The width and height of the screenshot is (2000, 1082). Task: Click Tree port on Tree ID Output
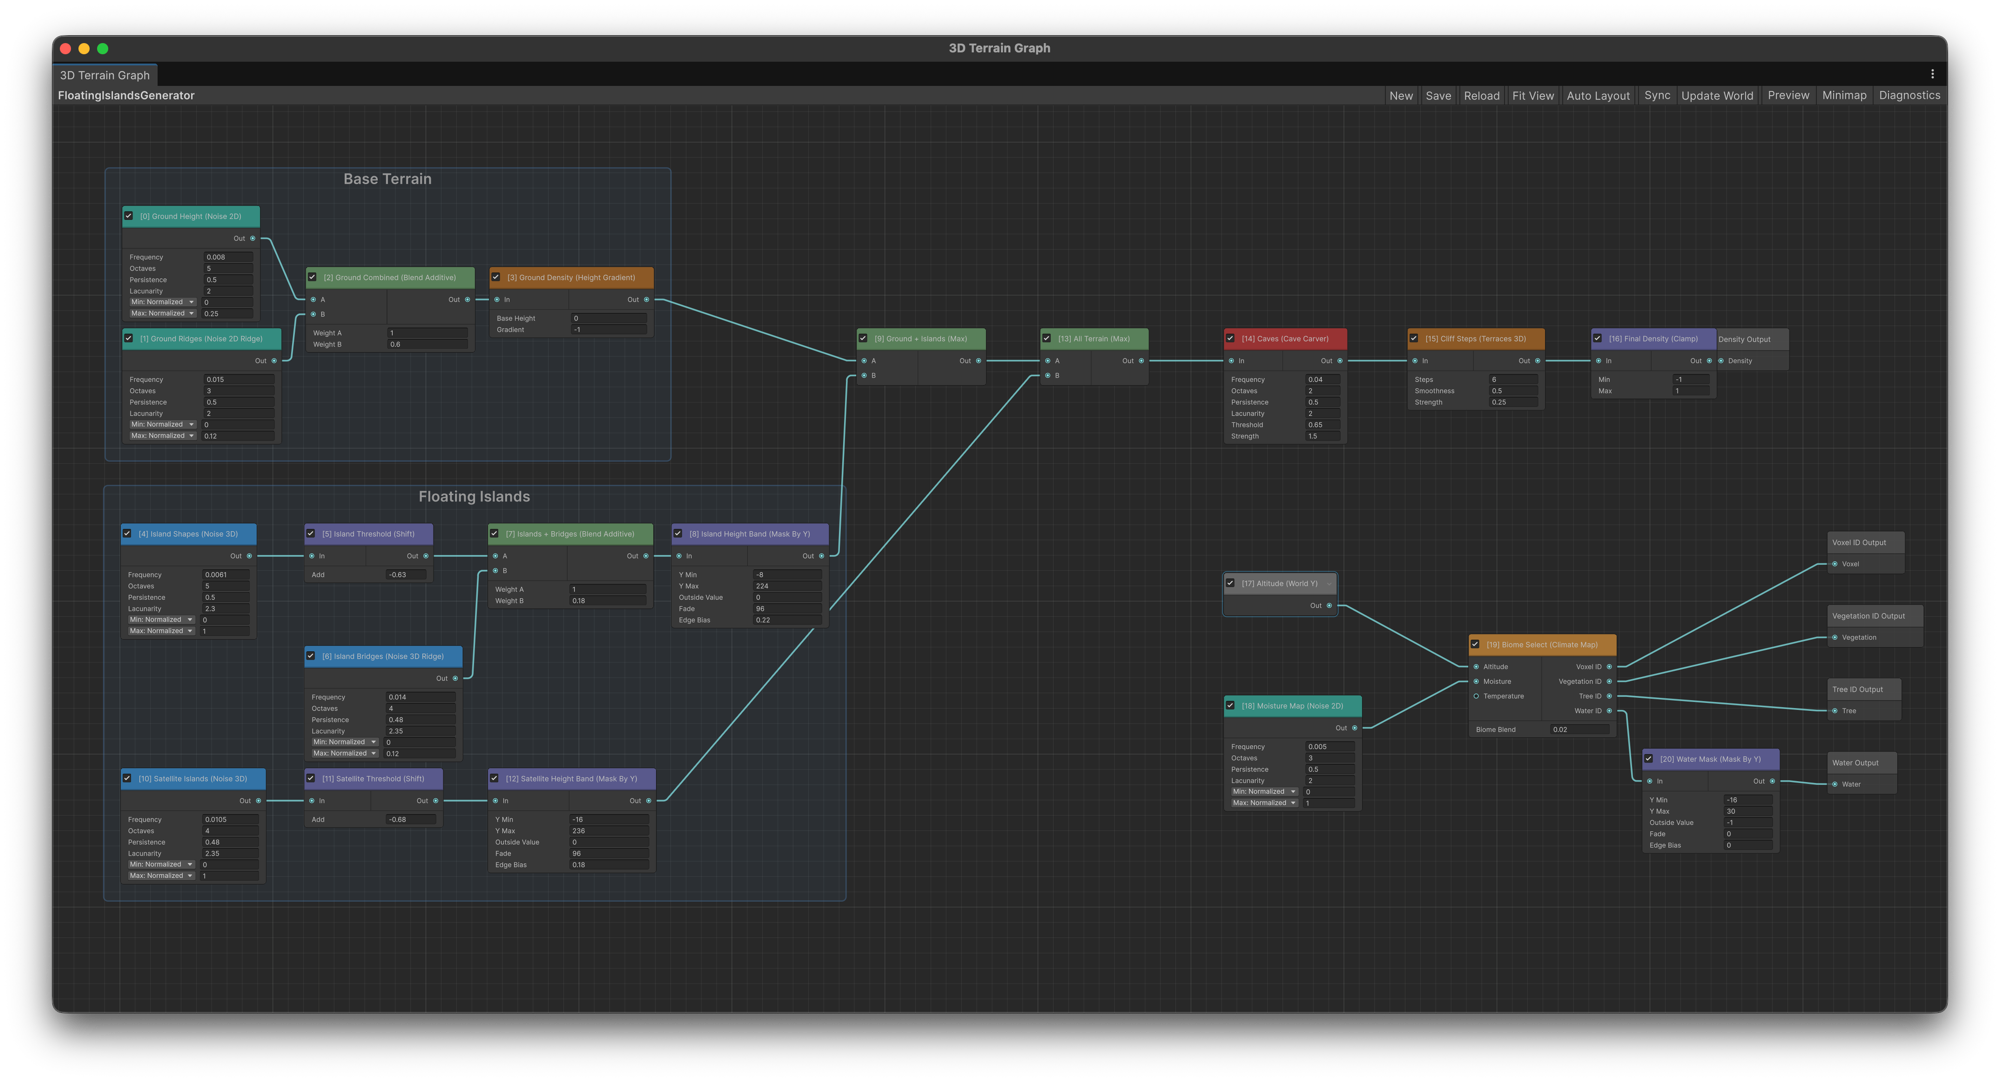pyautogui.click(x=1835, y=711)
